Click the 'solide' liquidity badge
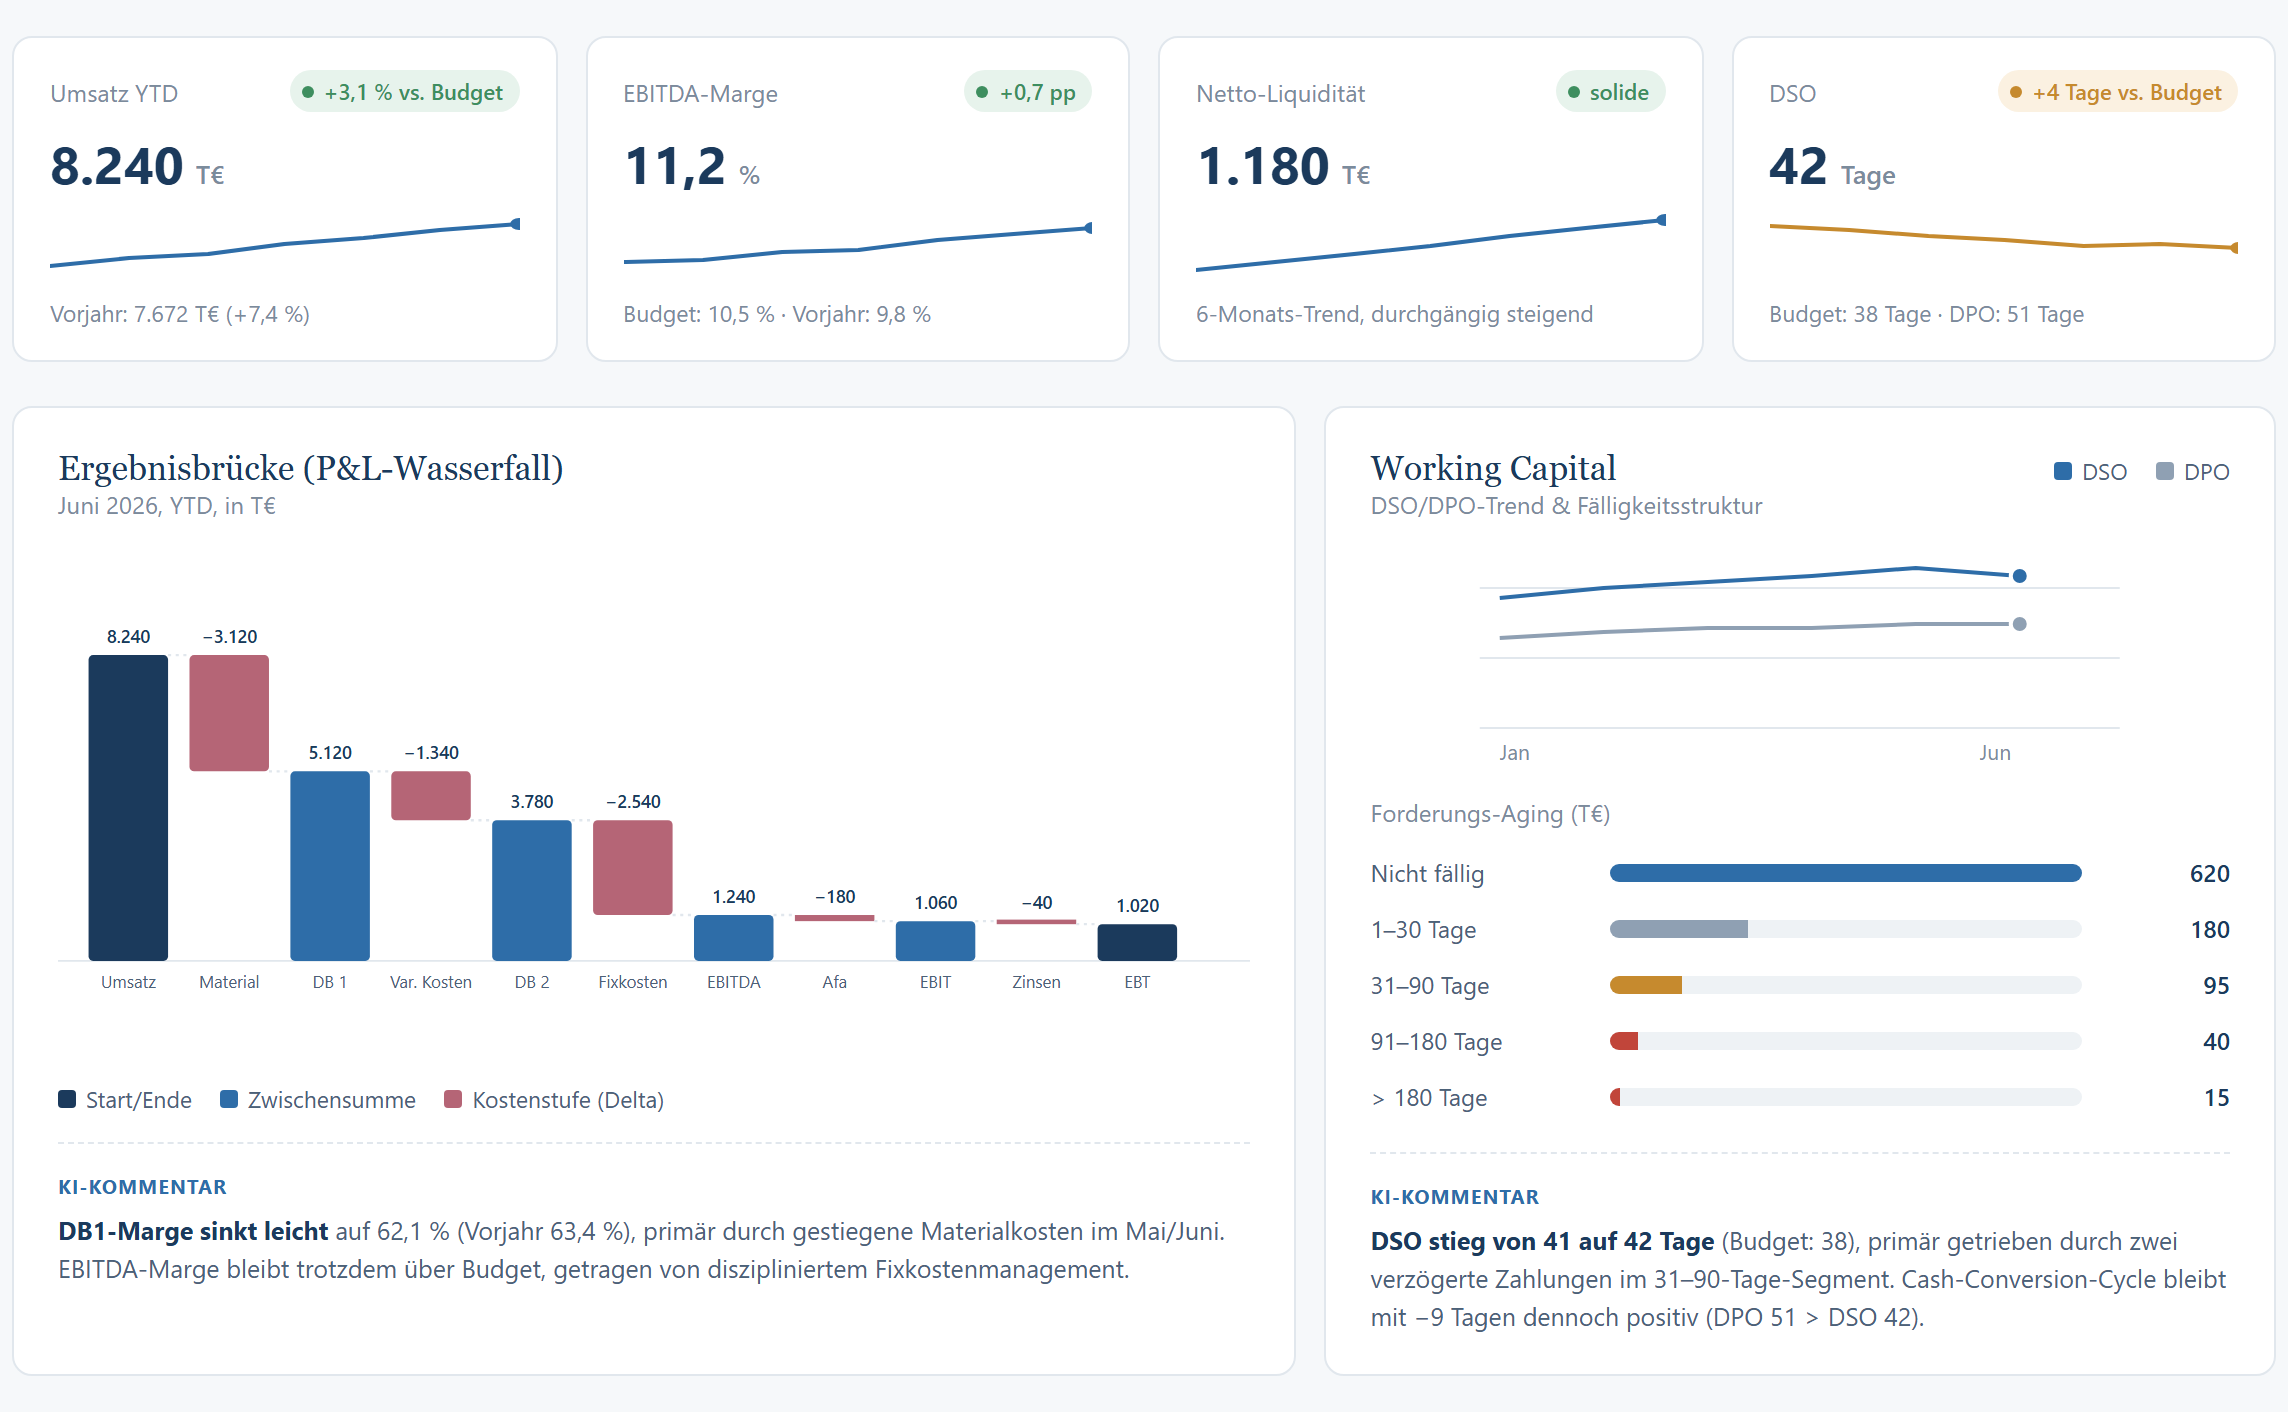Screen dimensions: 2288x1412 [1609, 92]
